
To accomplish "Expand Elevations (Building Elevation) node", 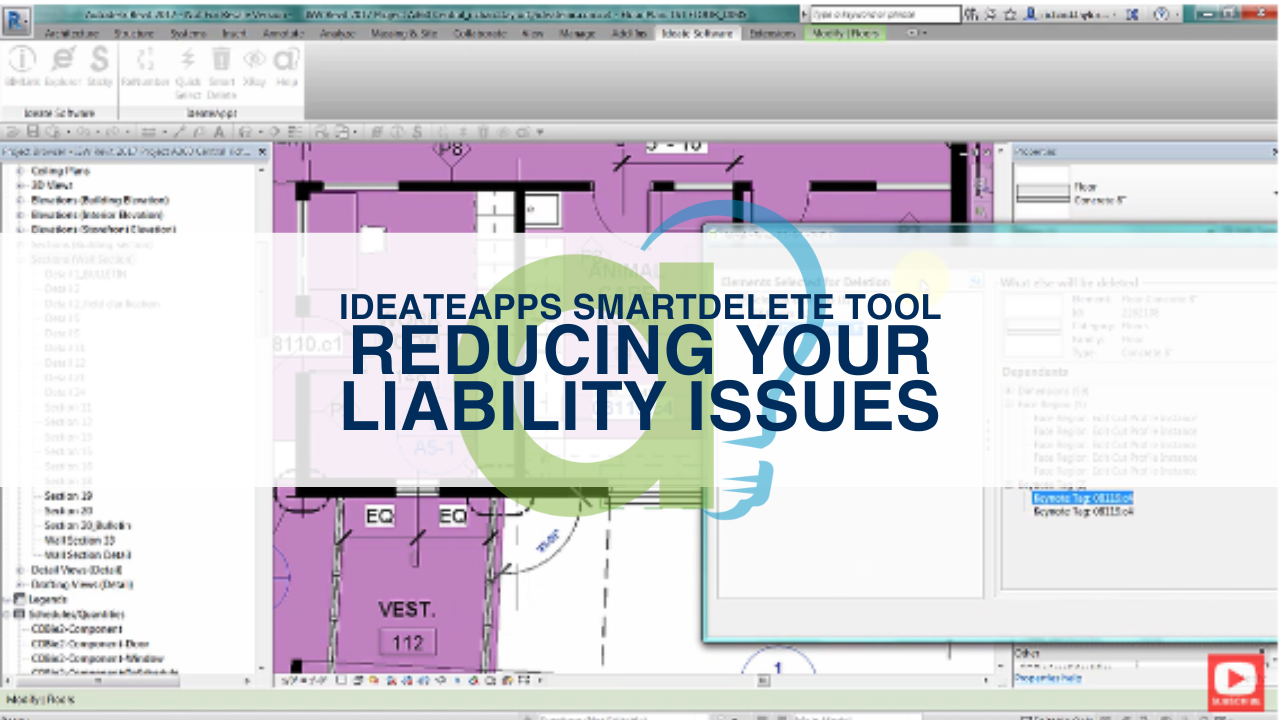I will 21,200.
